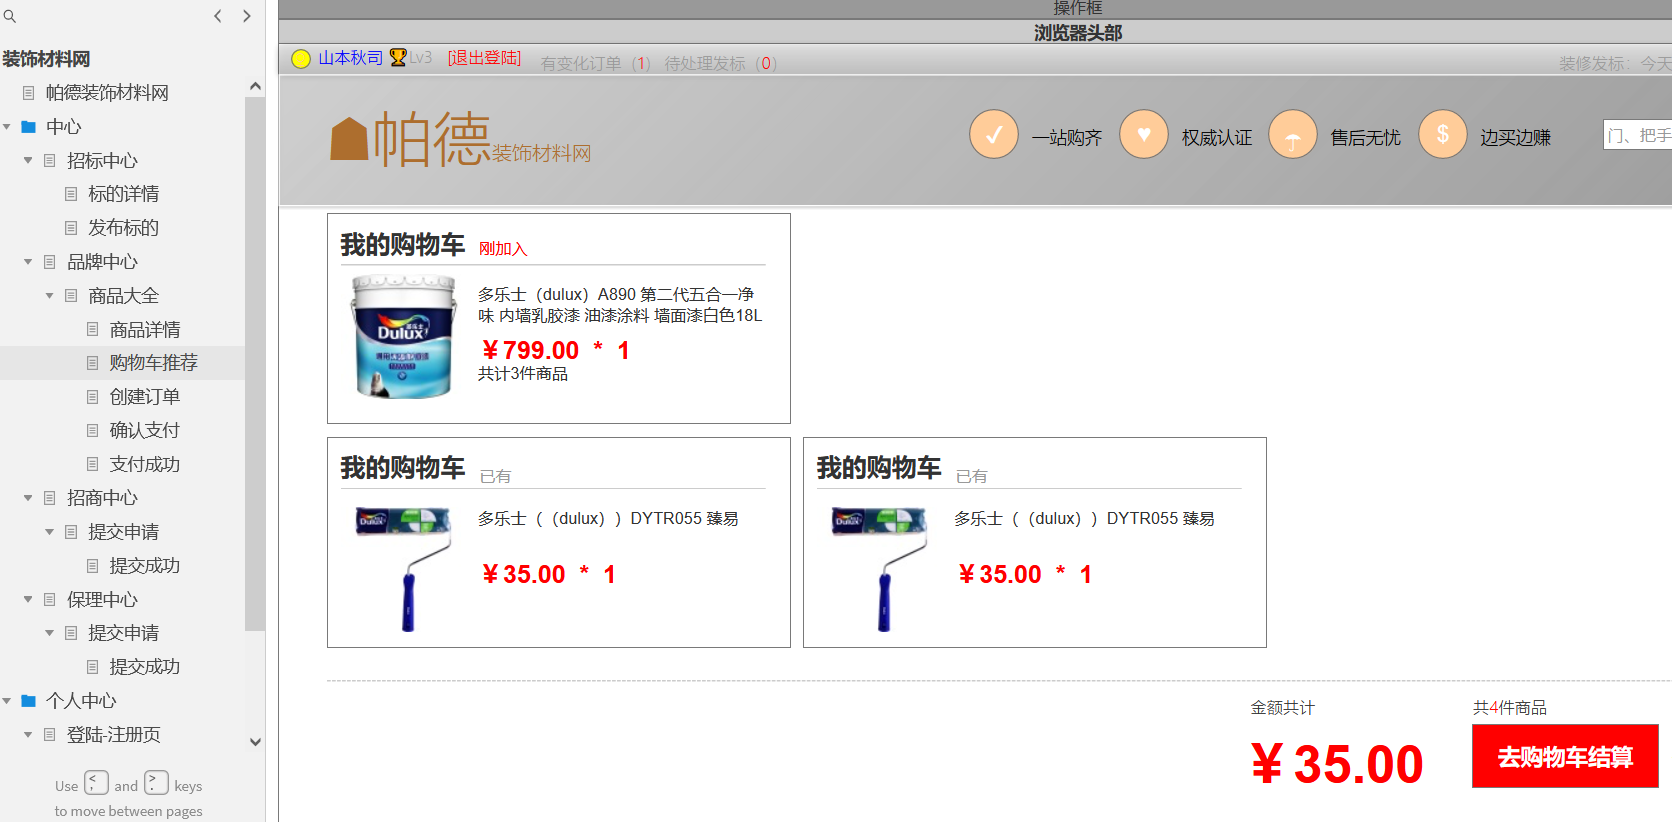Click the brown house logo icon
The image size is (1672, 822).
click(x=349, y=139)
